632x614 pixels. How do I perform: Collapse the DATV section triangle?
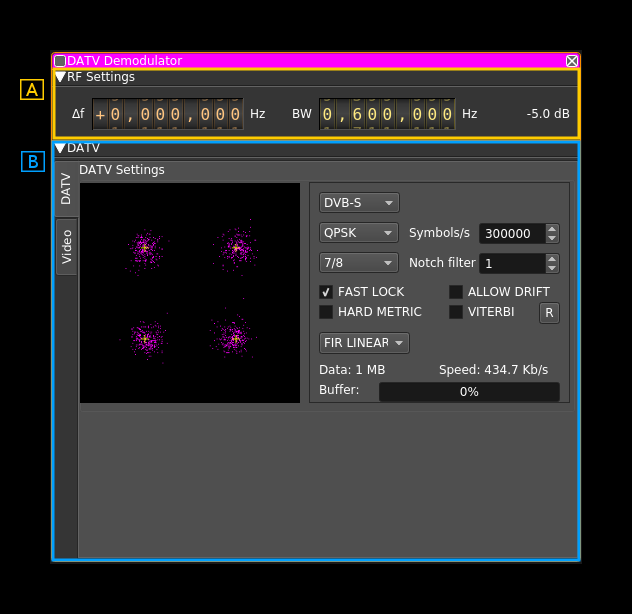(x=60, y=148)
